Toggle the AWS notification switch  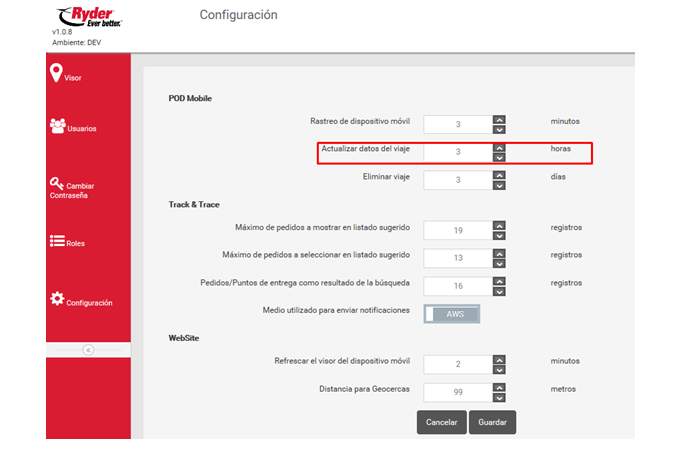point(452,313)
